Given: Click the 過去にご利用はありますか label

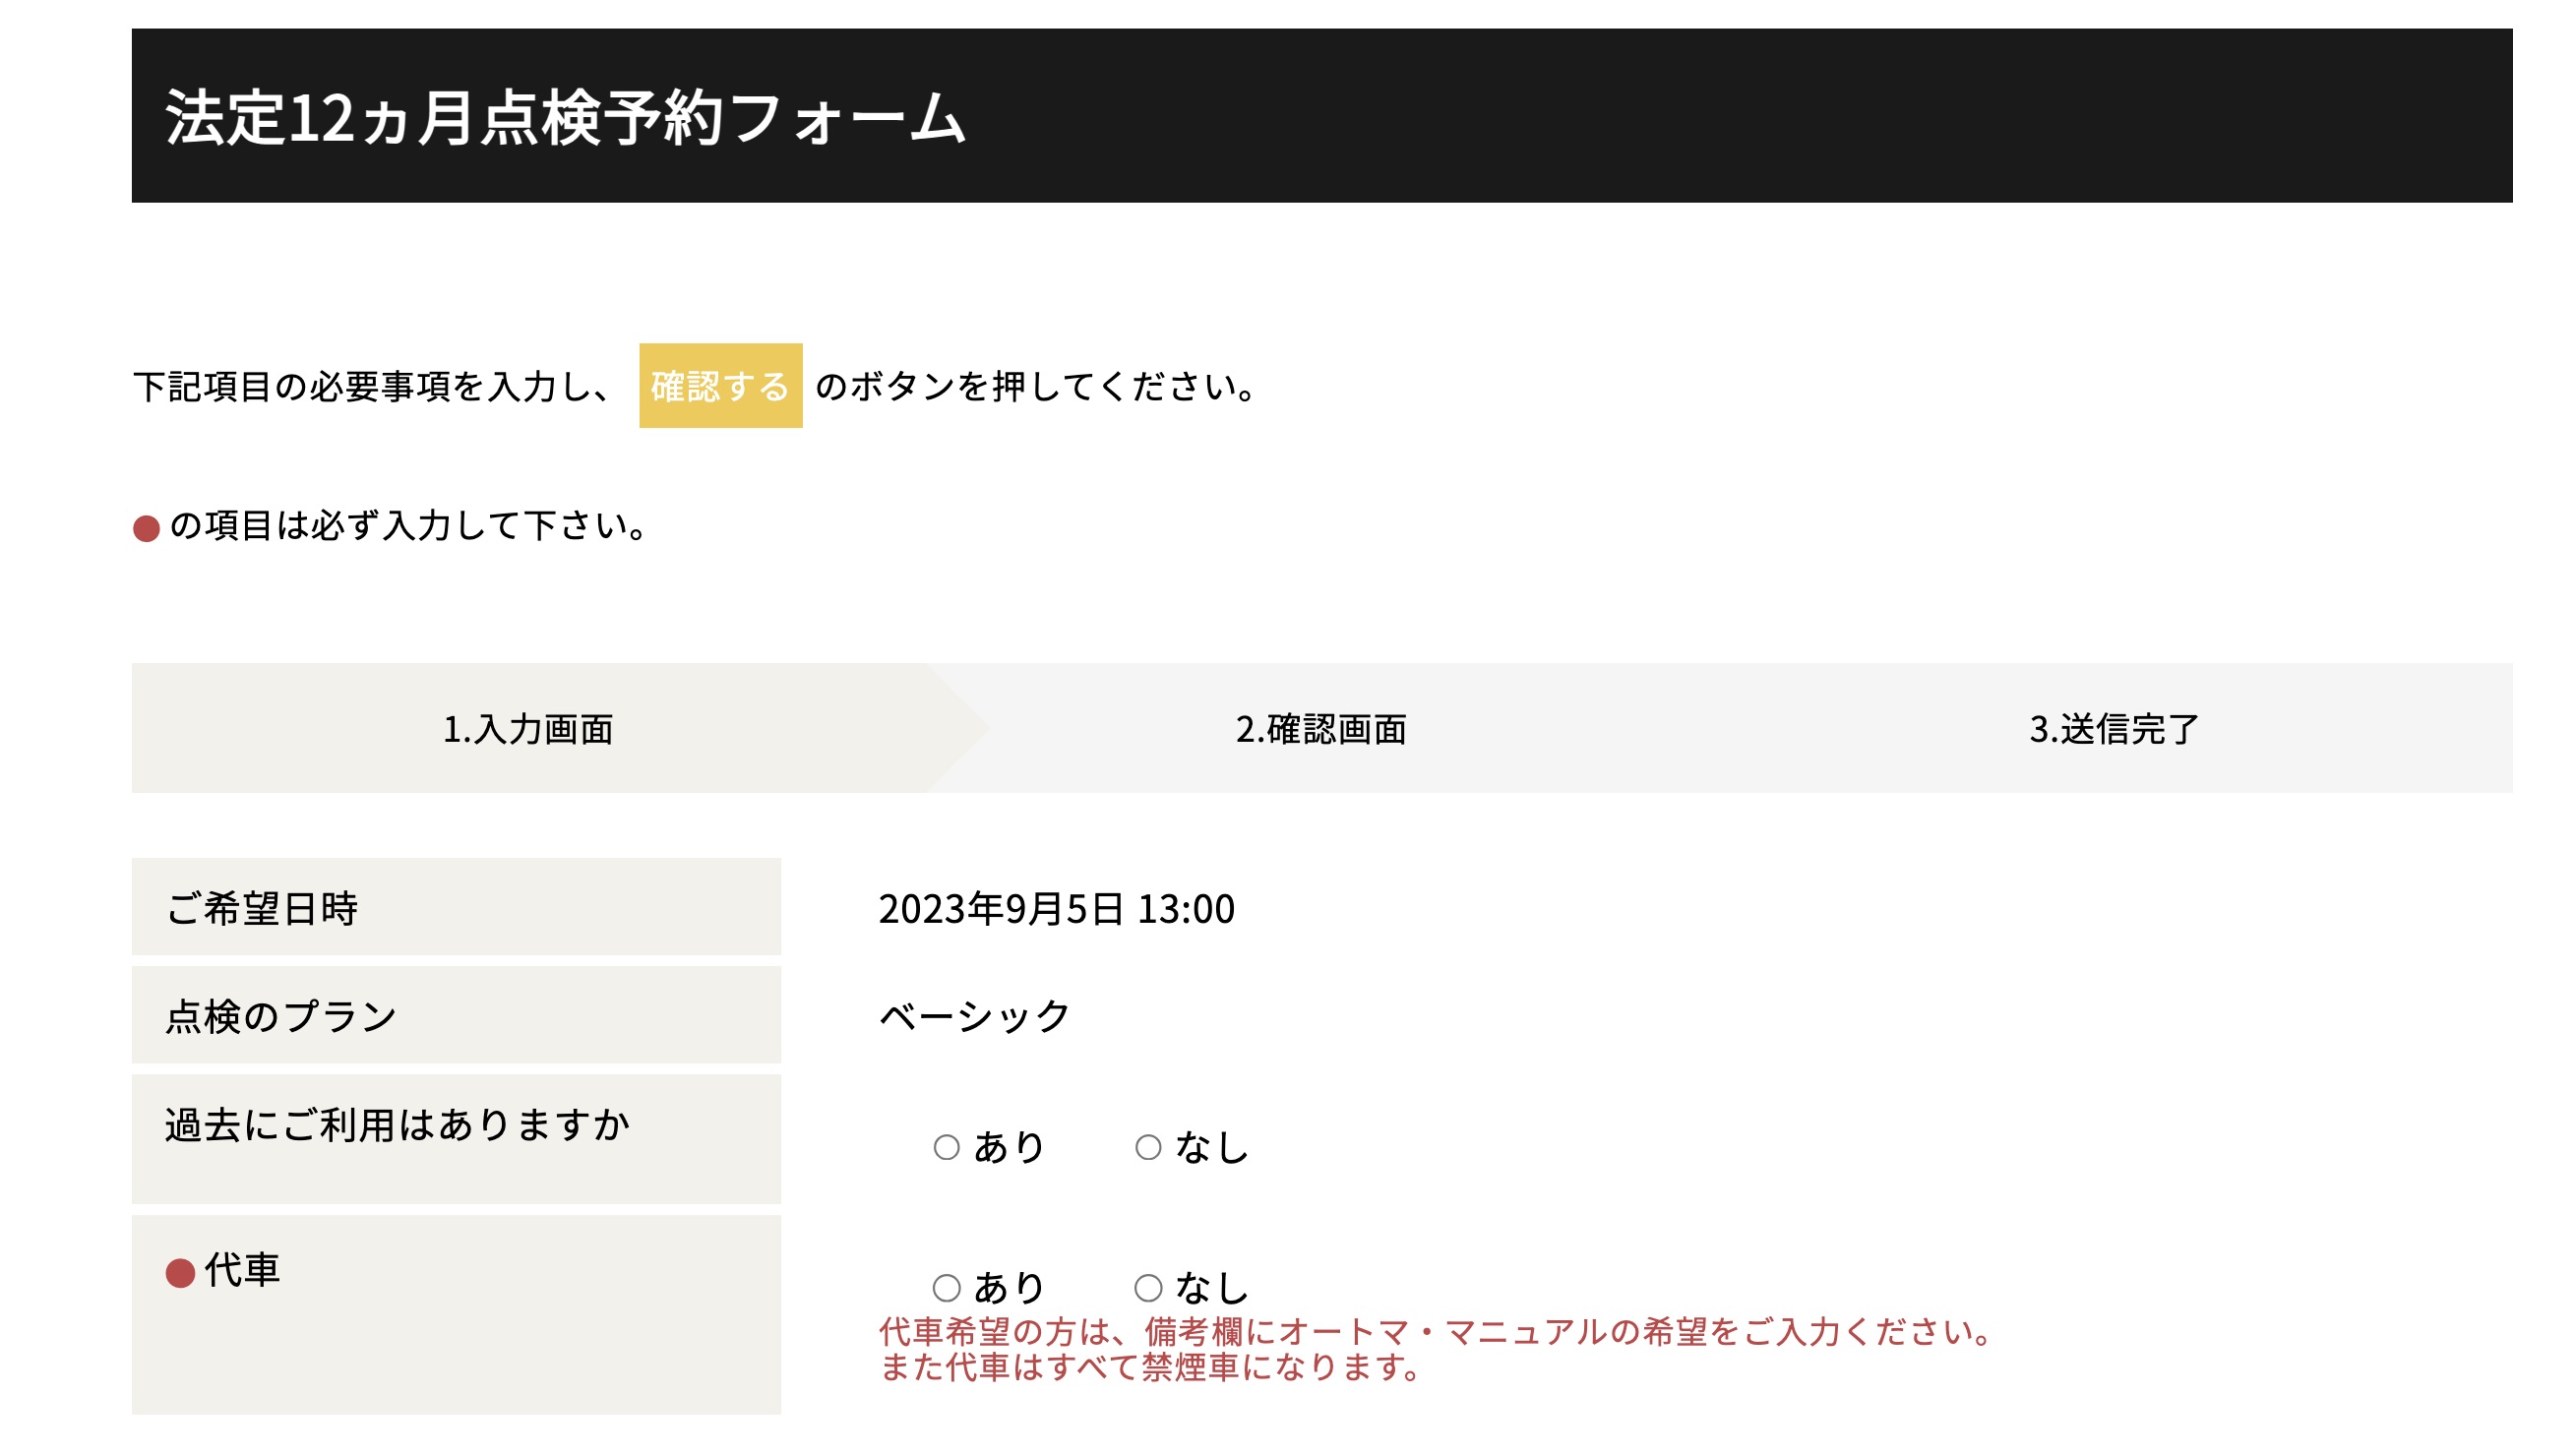Looking at the screenshot, I should [397, 1125].
